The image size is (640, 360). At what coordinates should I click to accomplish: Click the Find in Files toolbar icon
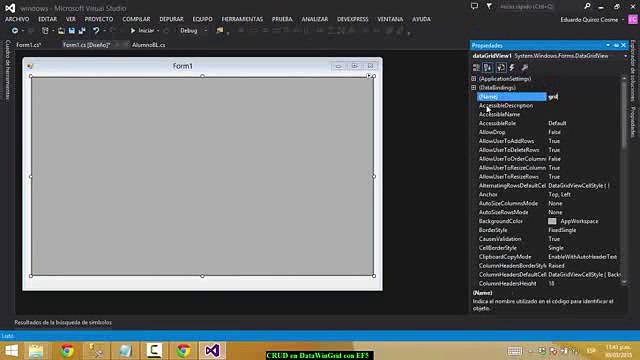(x=220, y=31)
